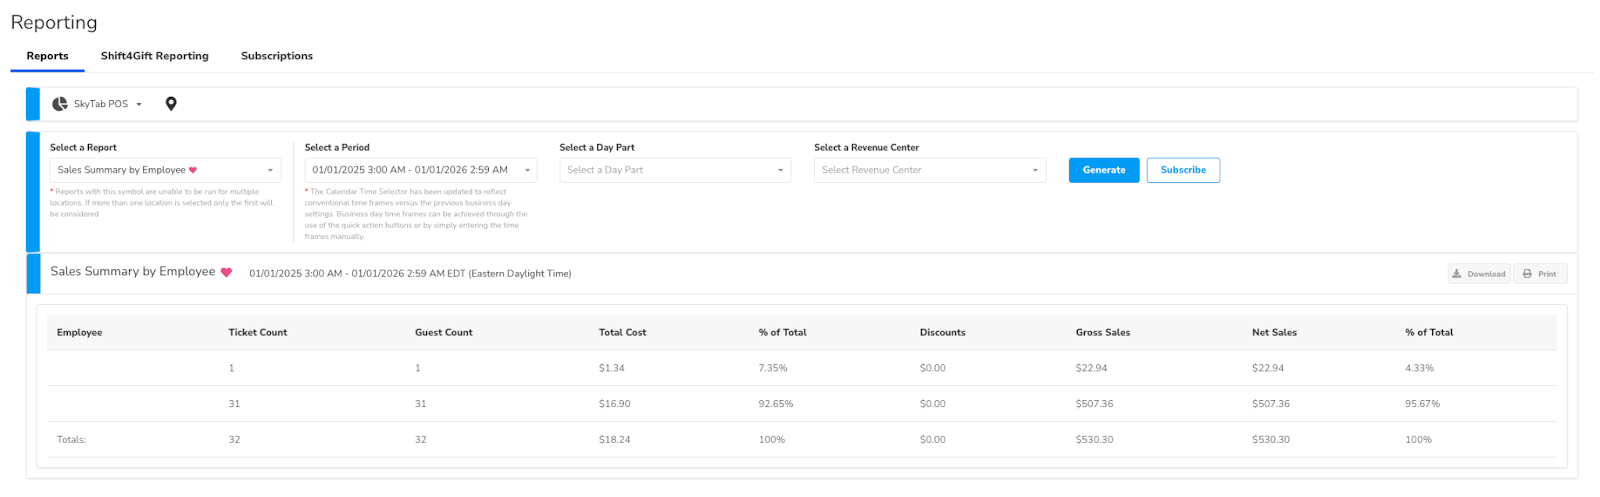
Task: Click the Discounts column header
Action: pos(943,332)
